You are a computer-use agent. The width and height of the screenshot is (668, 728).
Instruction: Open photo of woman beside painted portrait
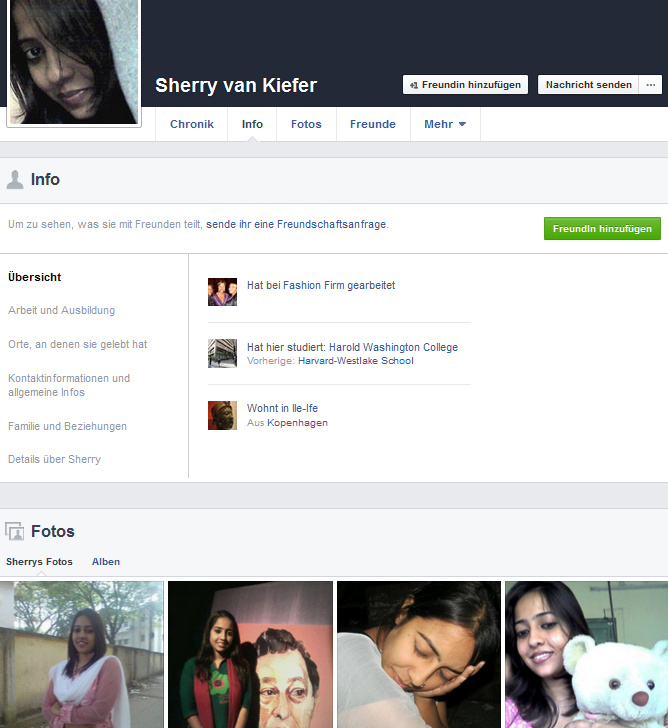(x=251, y=655)
